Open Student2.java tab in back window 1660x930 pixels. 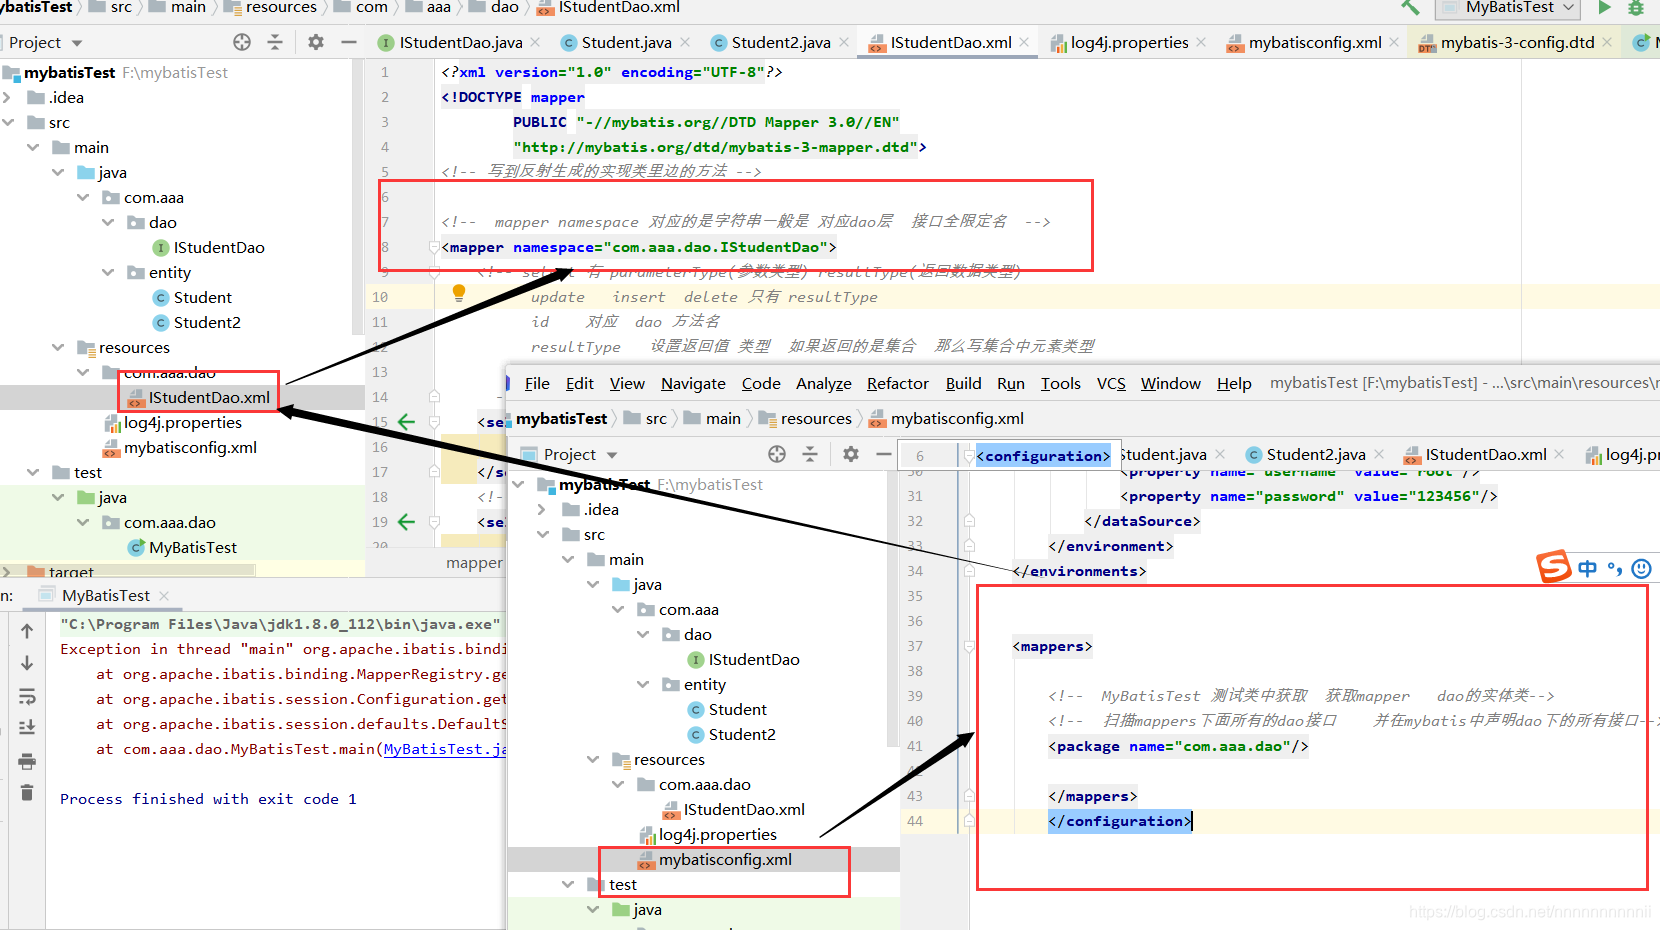coord(780,42)
